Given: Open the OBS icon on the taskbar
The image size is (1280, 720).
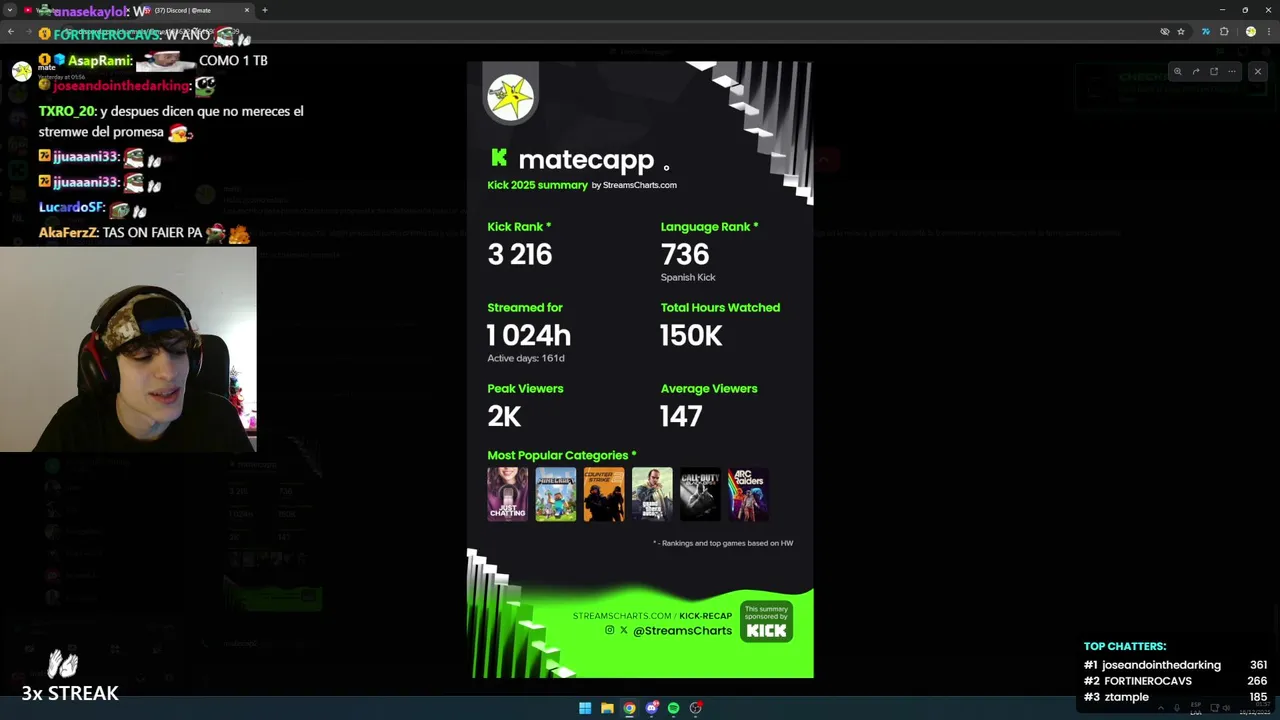Looking at the screenshot, I should (x=696, y=708).
